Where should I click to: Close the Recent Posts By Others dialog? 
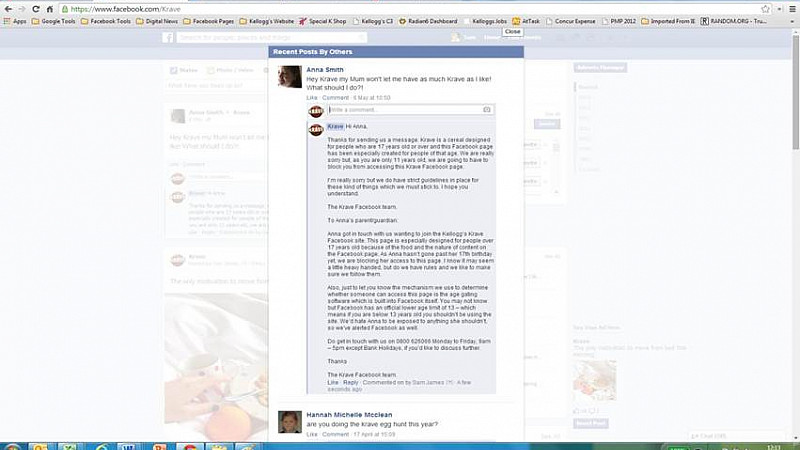[x=512, y=32]
